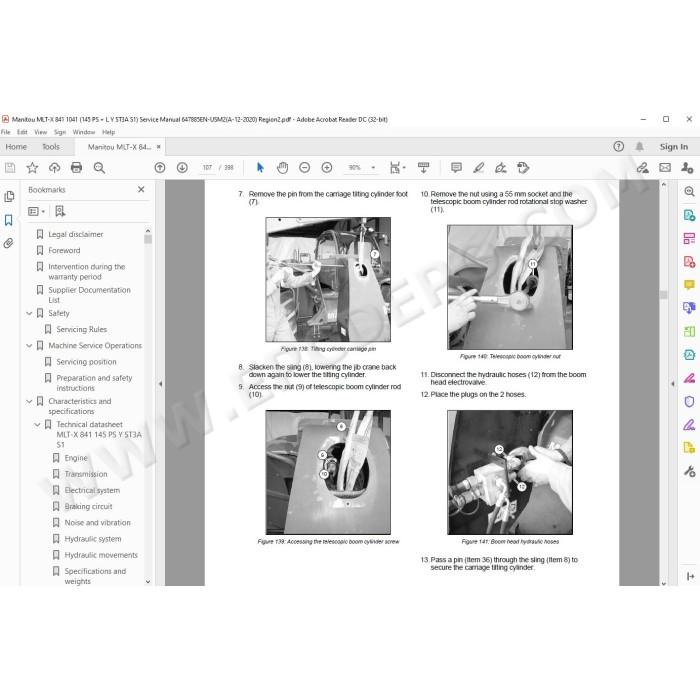Open the share link icon
The height and width of the screenshot is (700, 700).
[x=643, y=168]
